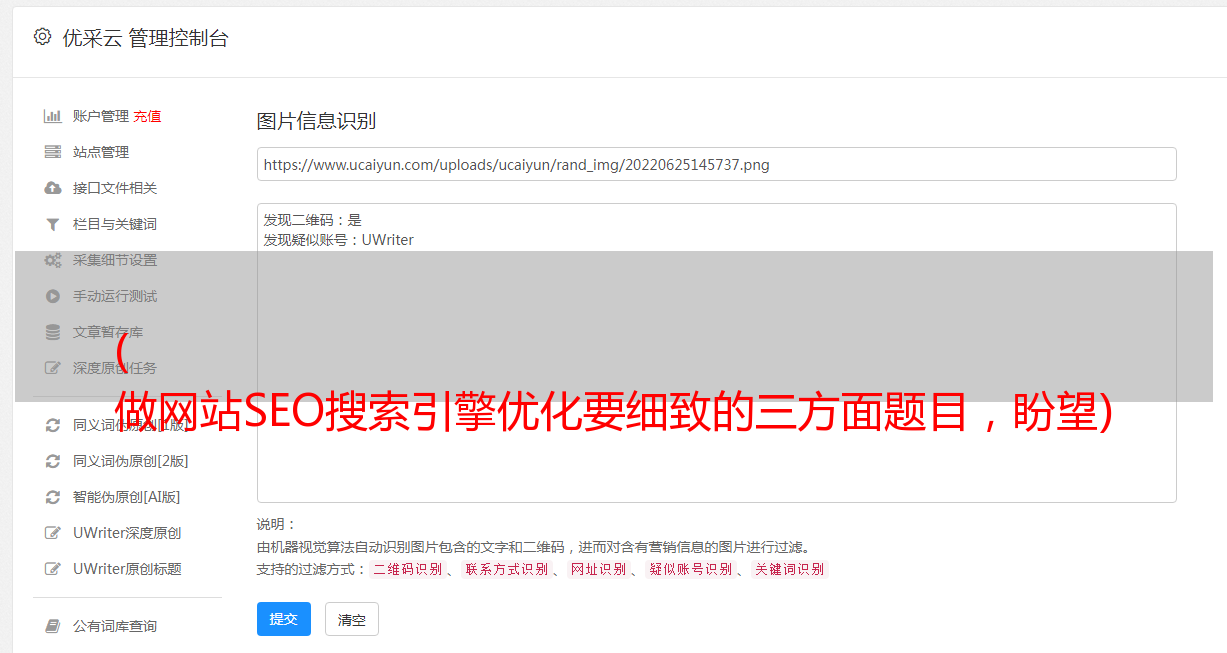The height and width of the screenshot is (653, 1227).
Task: Click the refresh icon for 智能伪原创[AI版]
Action: [x=53, y=497]
